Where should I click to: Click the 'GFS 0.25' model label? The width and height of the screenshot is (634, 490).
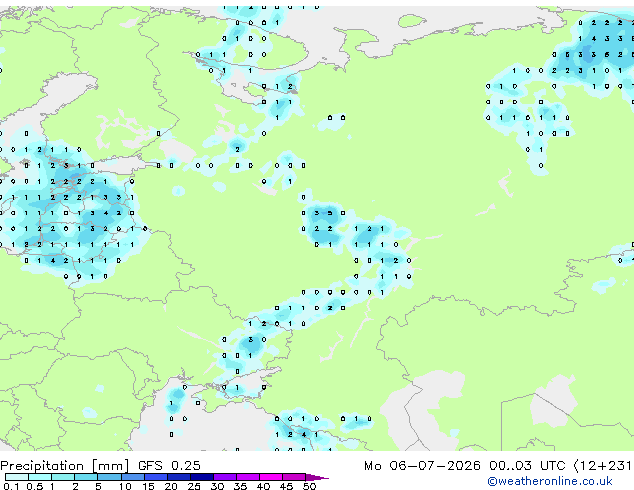point(169,466)
